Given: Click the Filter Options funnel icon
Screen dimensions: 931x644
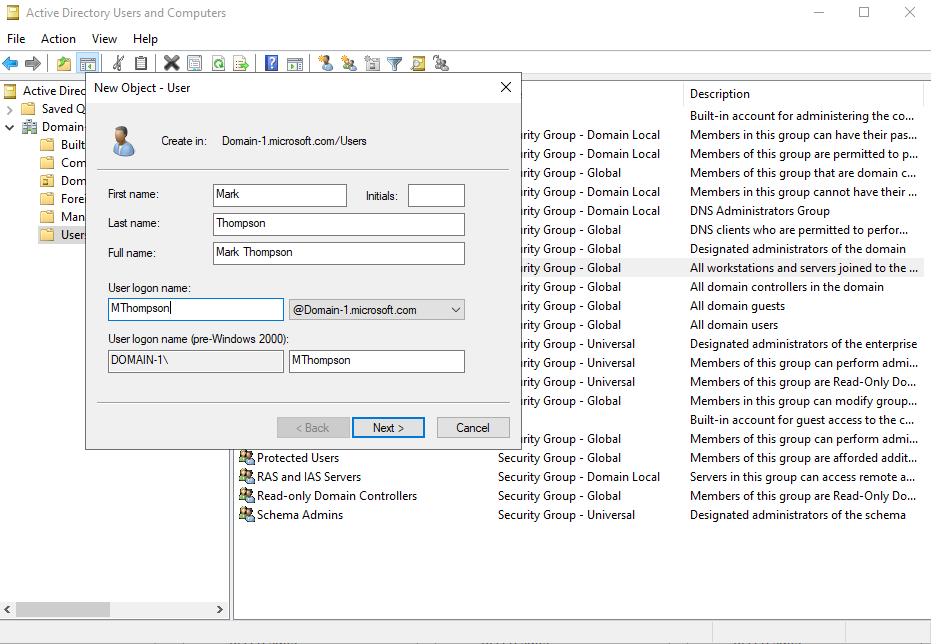Looking at the screenshot, I should tap(394, 63).
